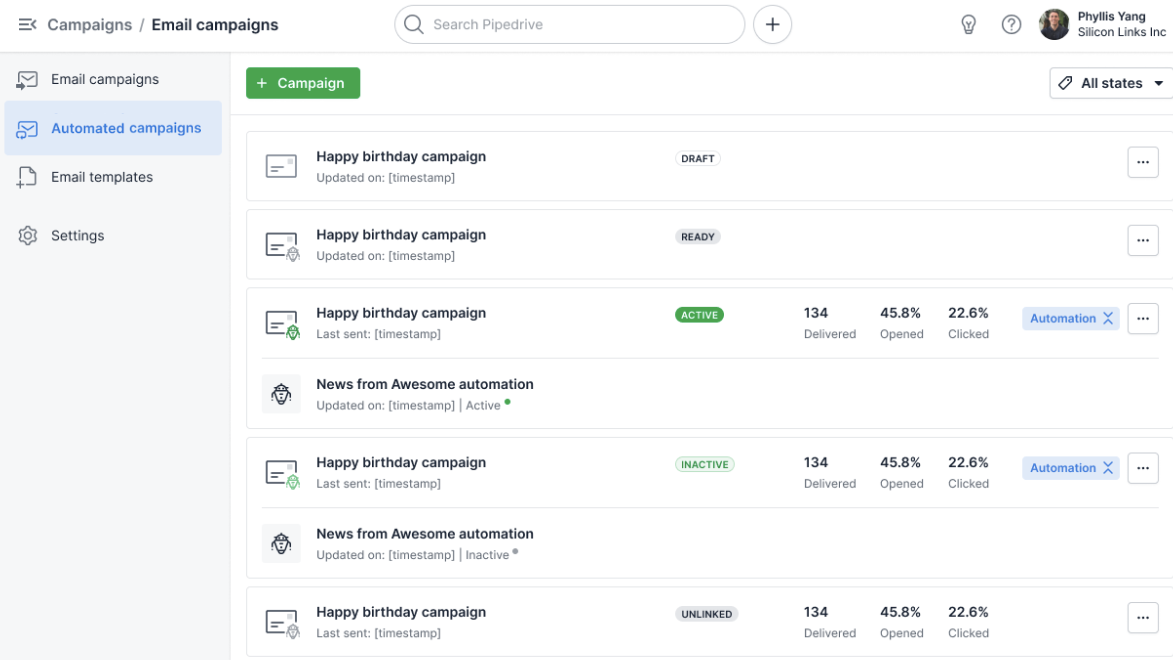Click the Email campaigns breadcrumb title

pos(215,25)
